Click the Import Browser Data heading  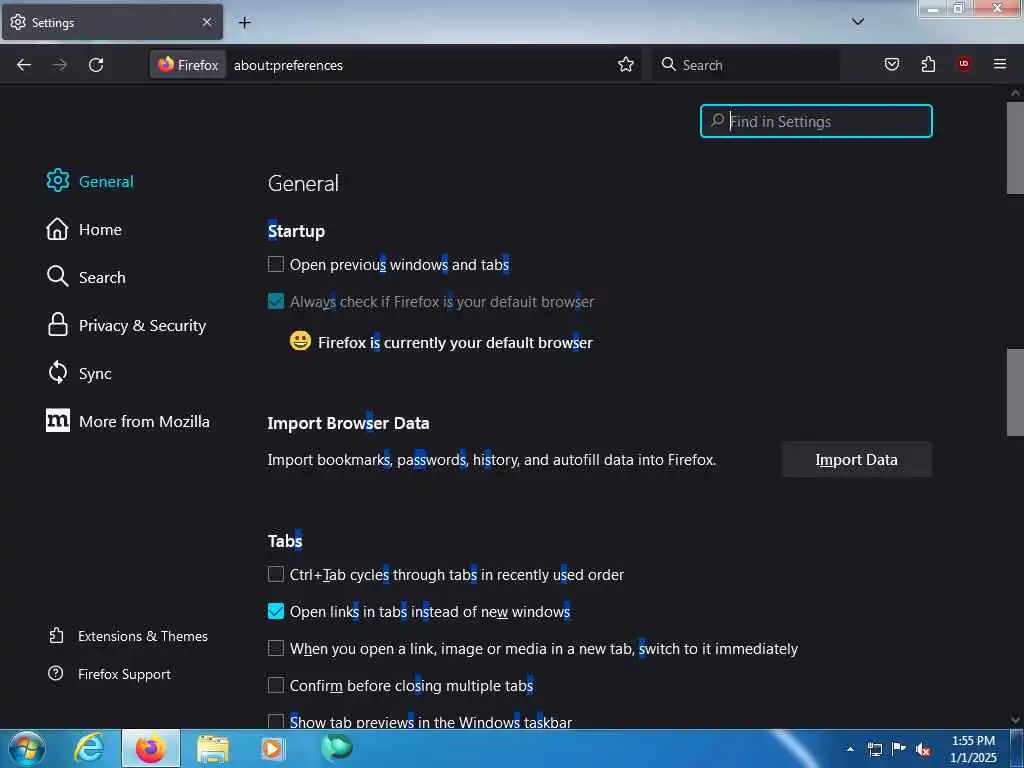(x=348, y=423)
